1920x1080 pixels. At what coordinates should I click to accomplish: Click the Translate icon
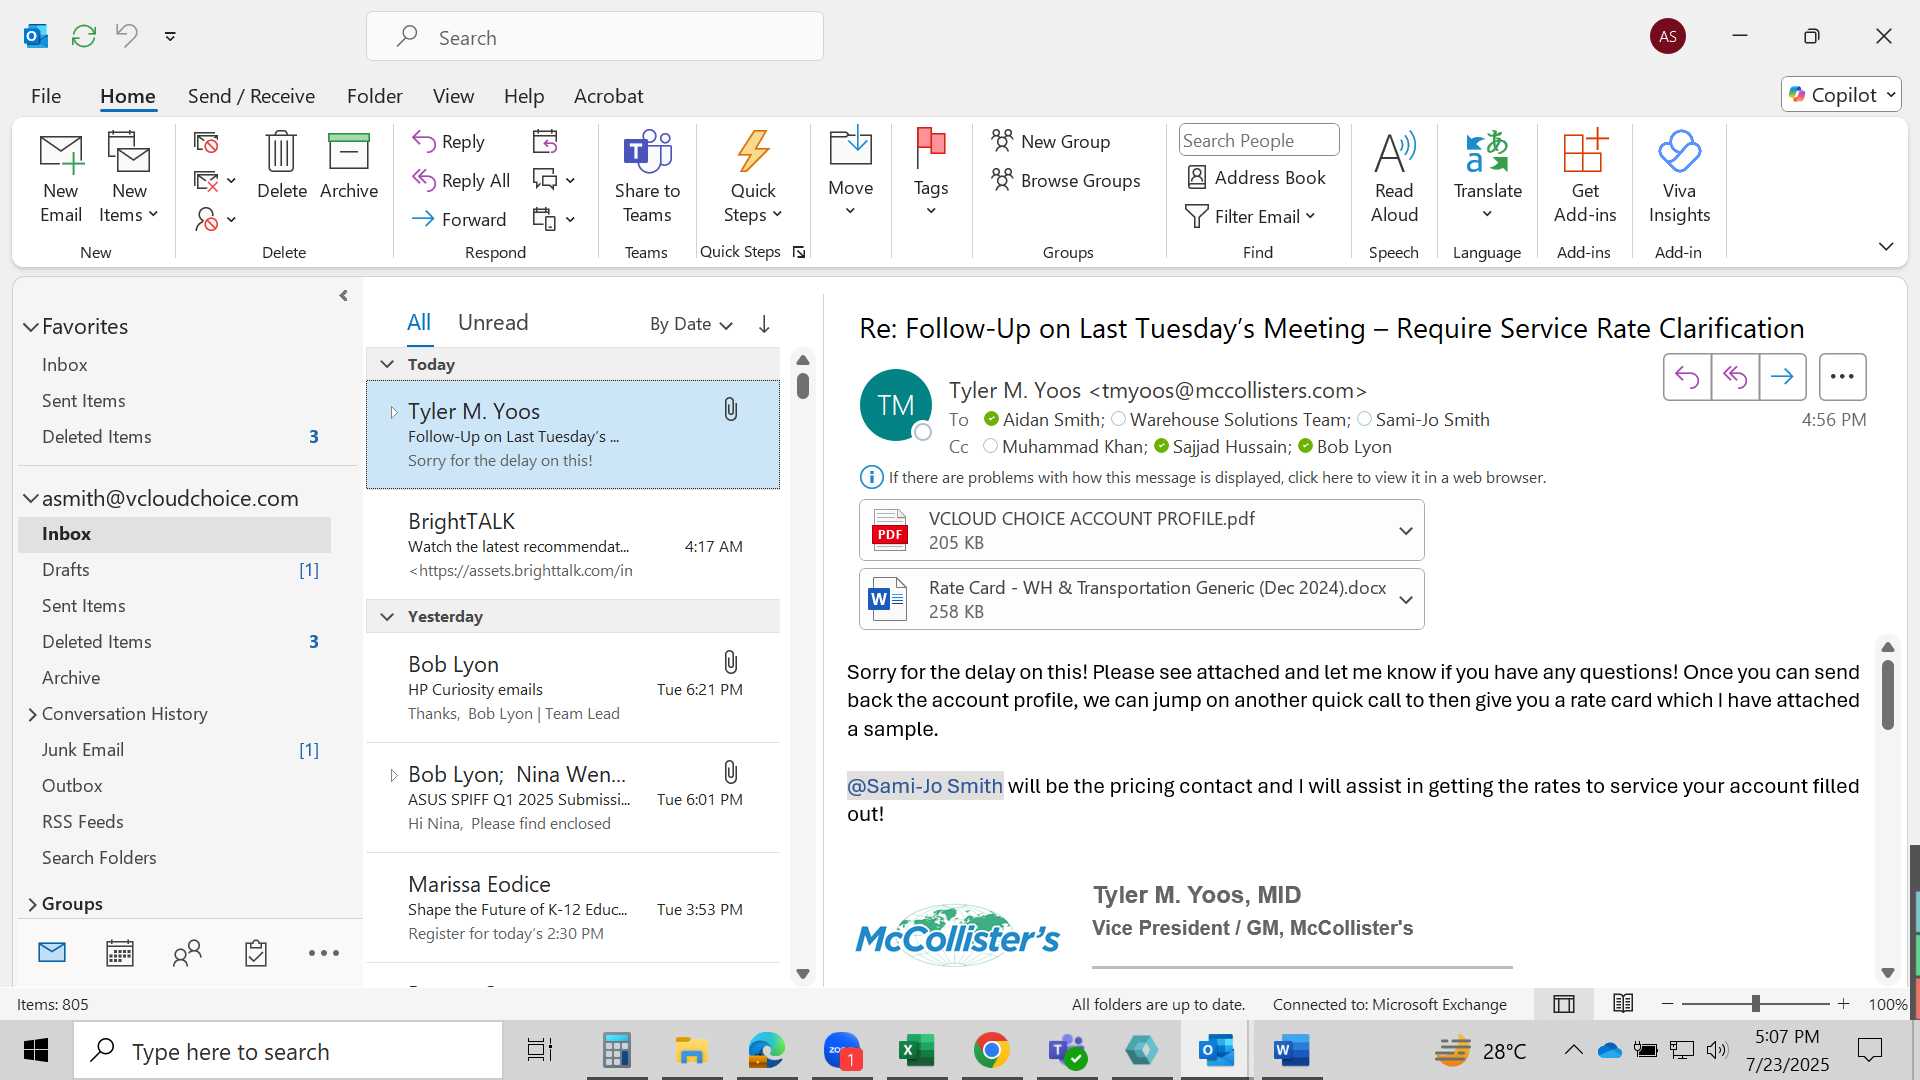tap(1487, 152)
